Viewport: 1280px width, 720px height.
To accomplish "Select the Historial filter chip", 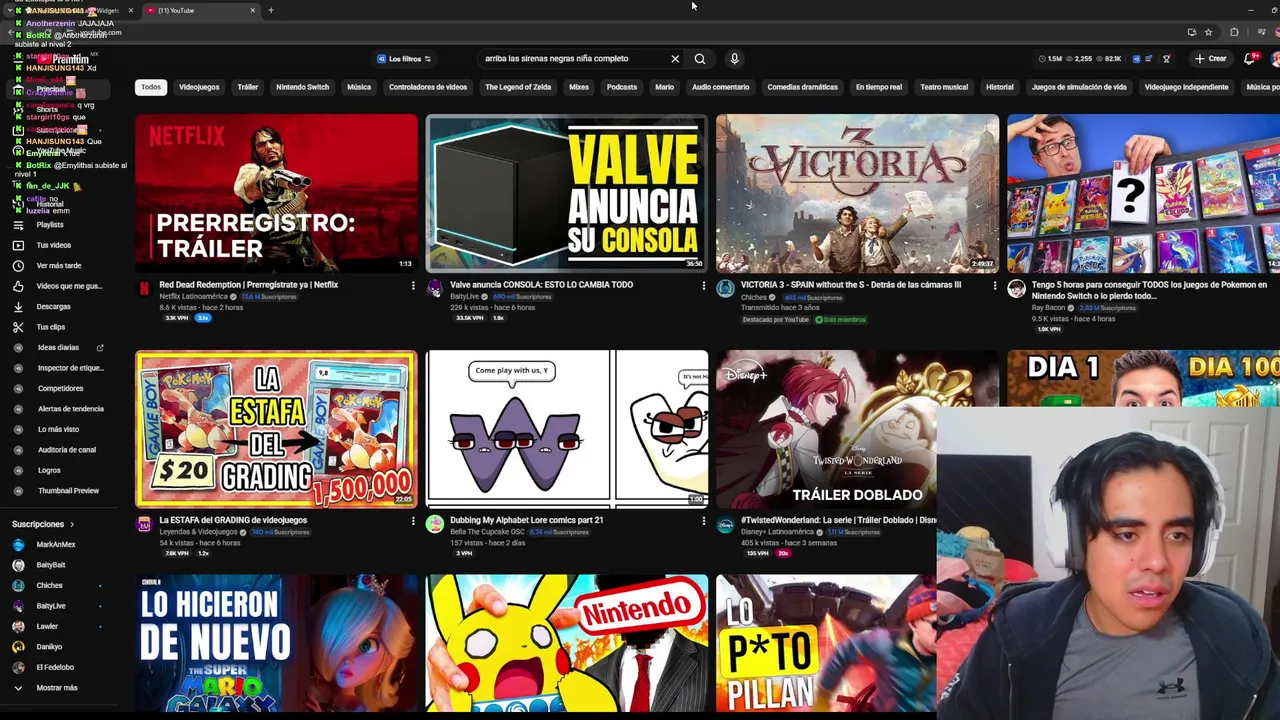I will click(x=1000, y=87).
